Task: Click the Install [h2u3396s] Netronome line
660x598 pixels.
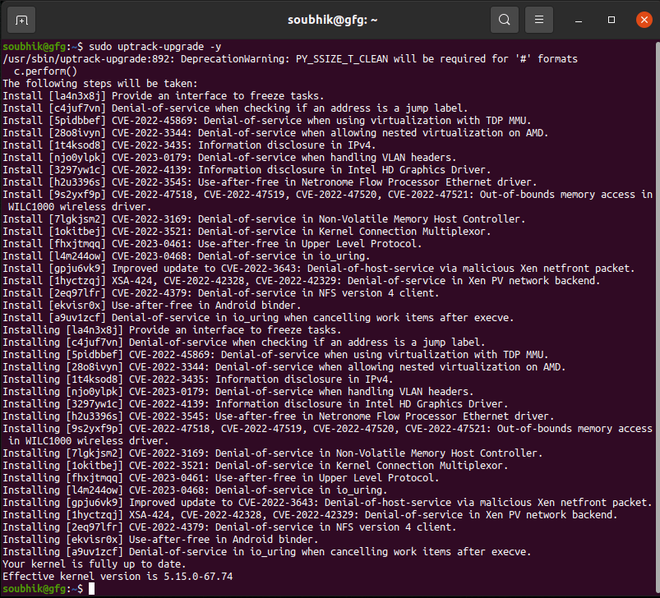Action: (270, 182)
